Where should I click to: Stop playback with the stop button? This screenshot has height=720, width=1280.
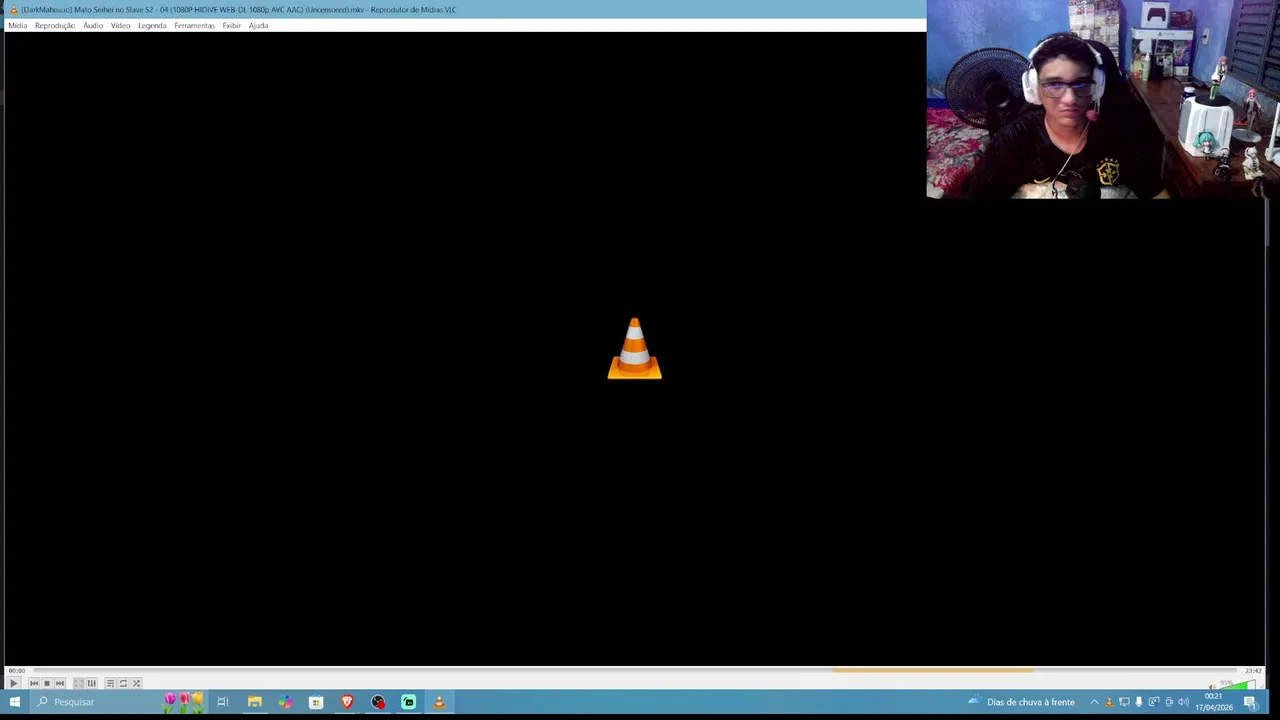point(47,683)
